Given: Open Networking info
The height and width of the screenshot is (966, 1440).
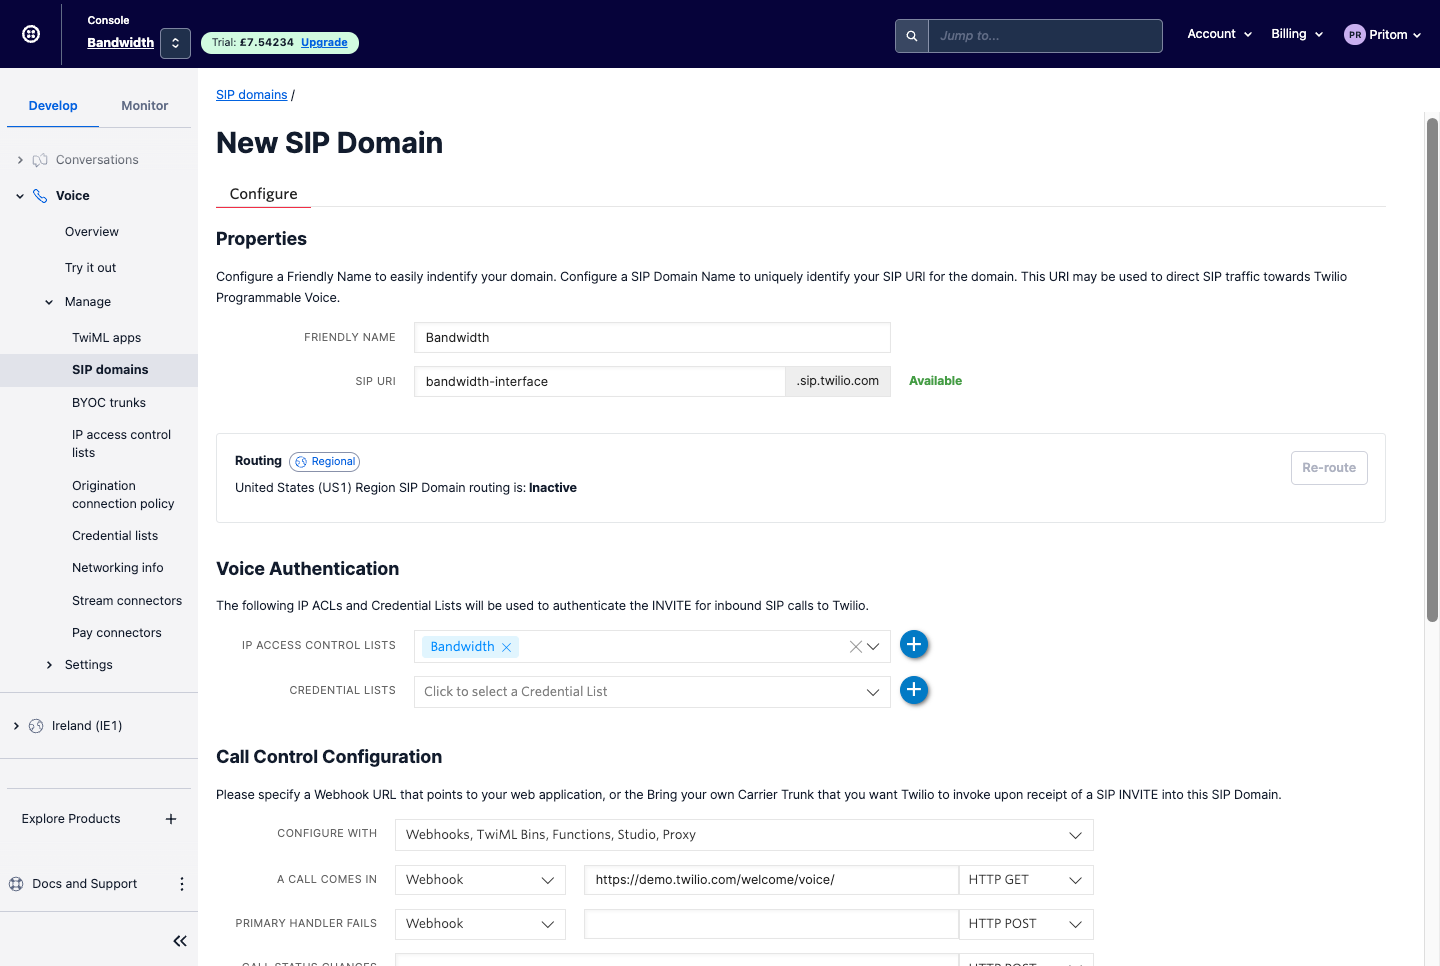Looking at the screenshot, I should [117, 568].
